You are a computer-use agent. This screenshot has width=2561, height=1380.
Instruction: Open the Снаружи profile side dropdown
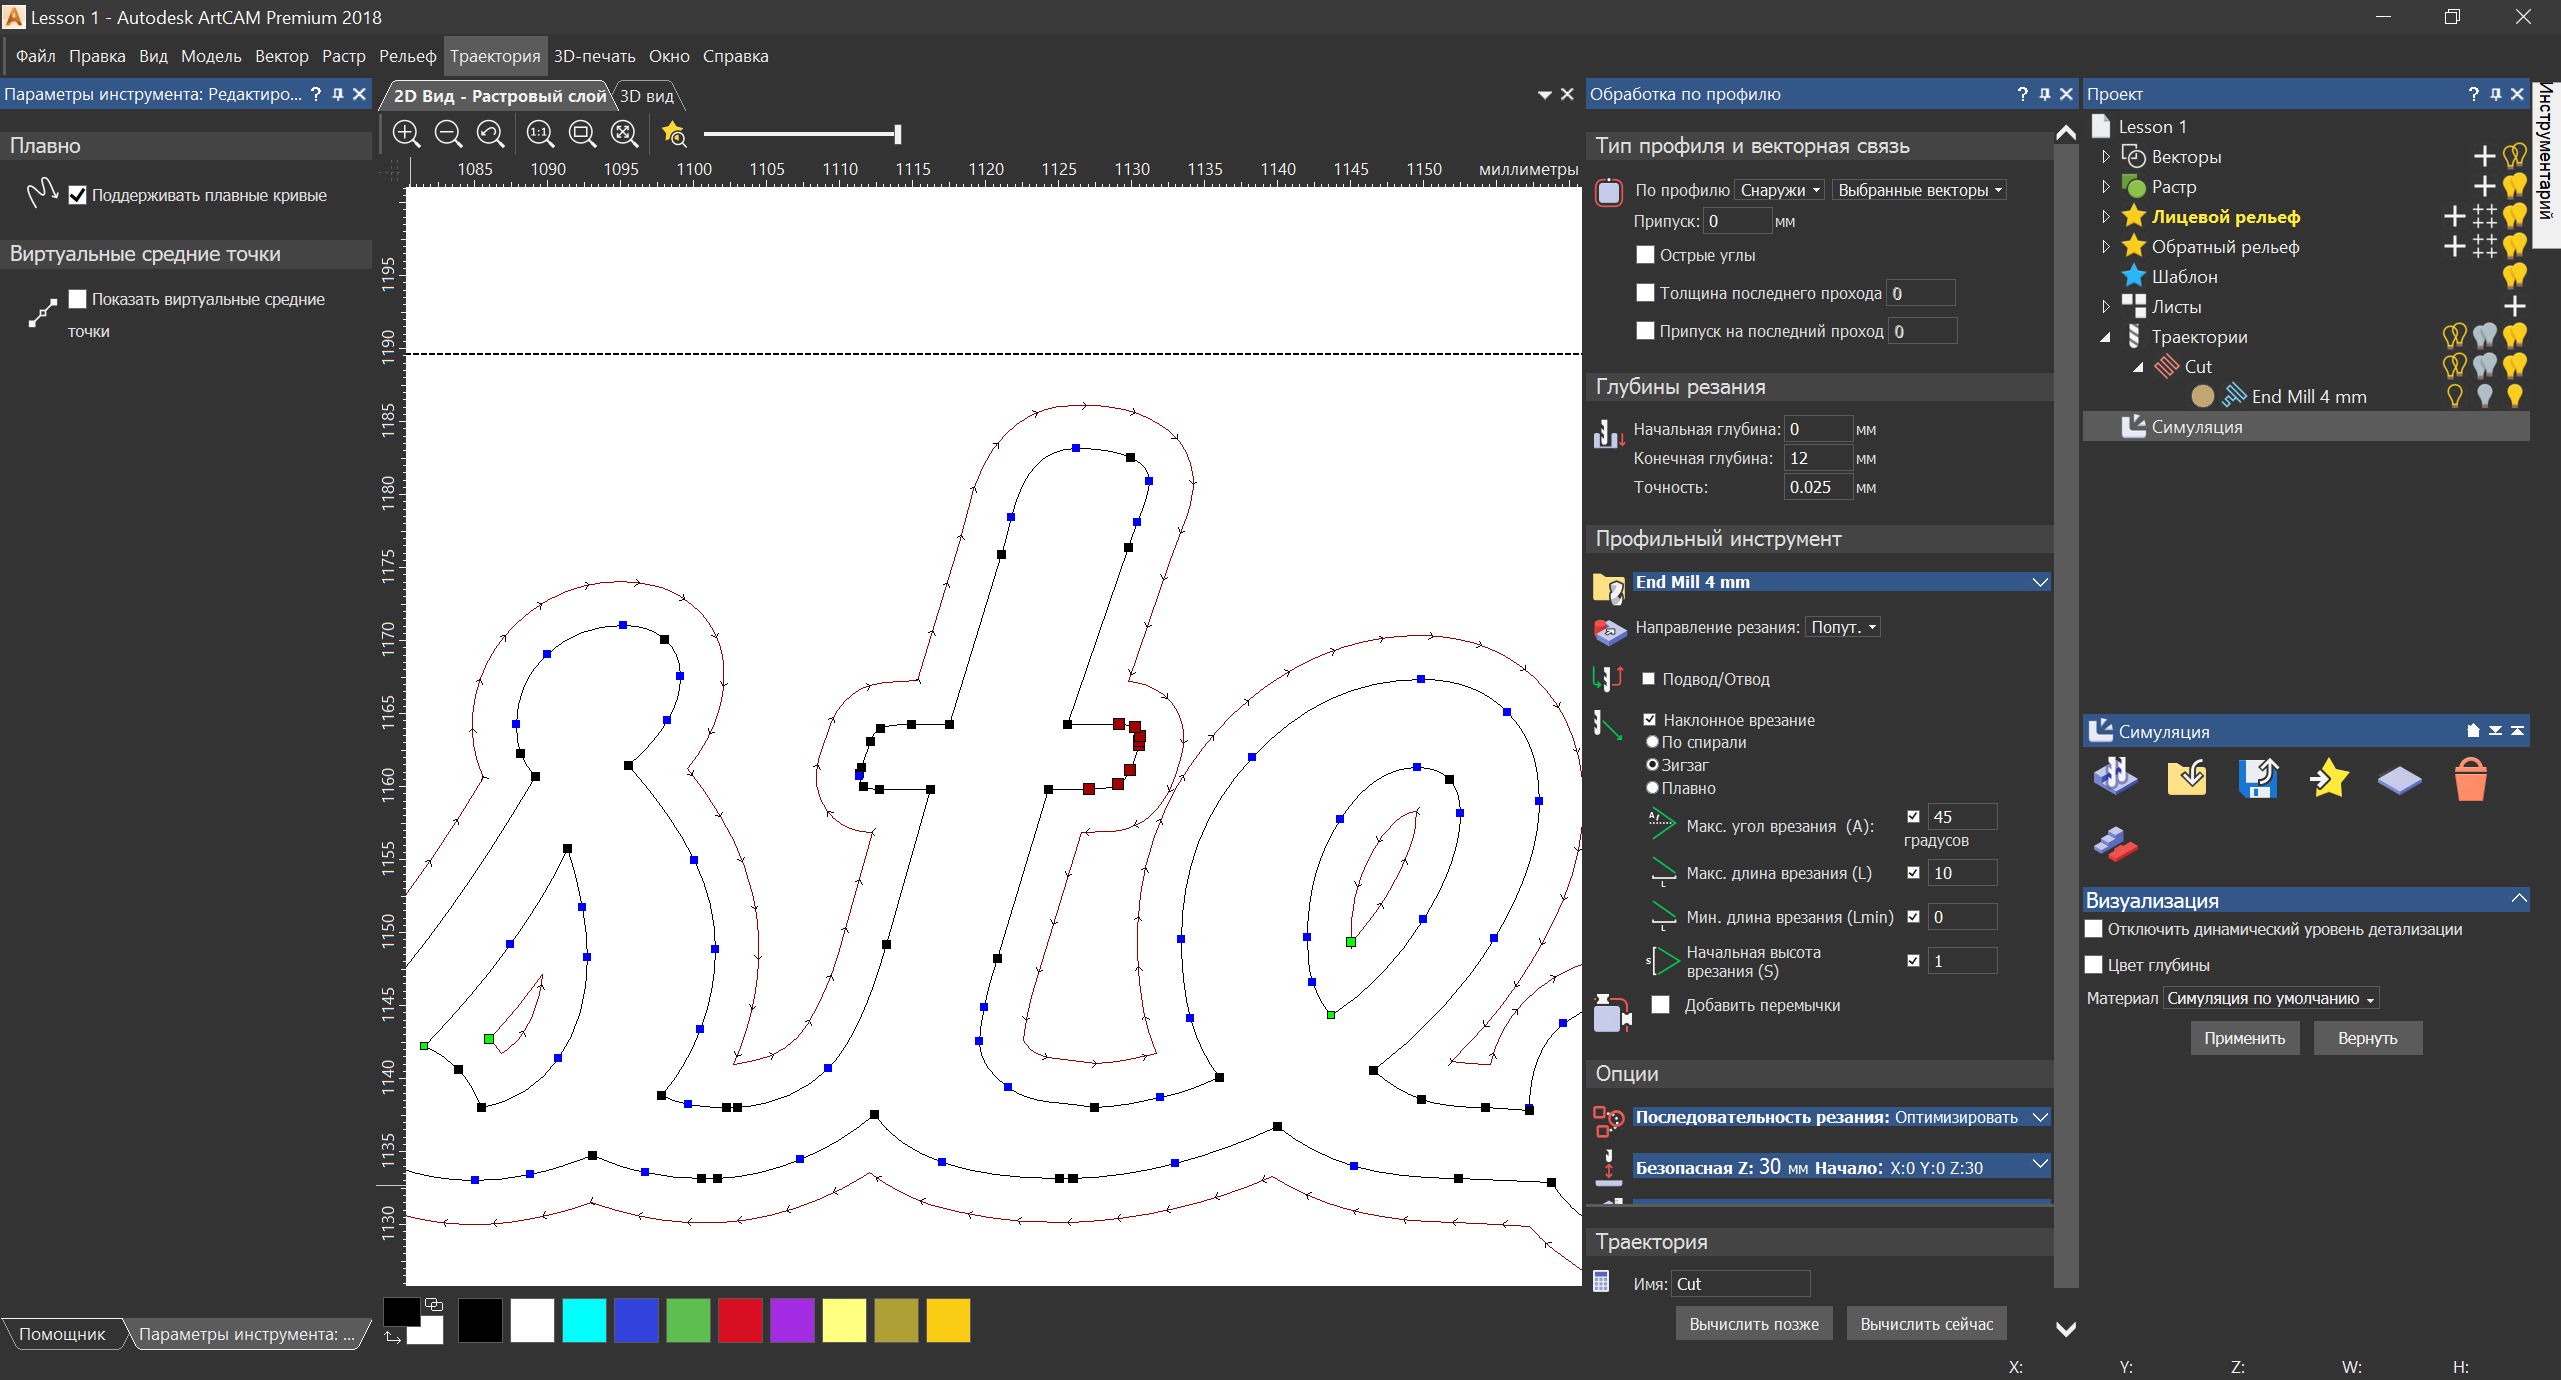(1779, 190)
